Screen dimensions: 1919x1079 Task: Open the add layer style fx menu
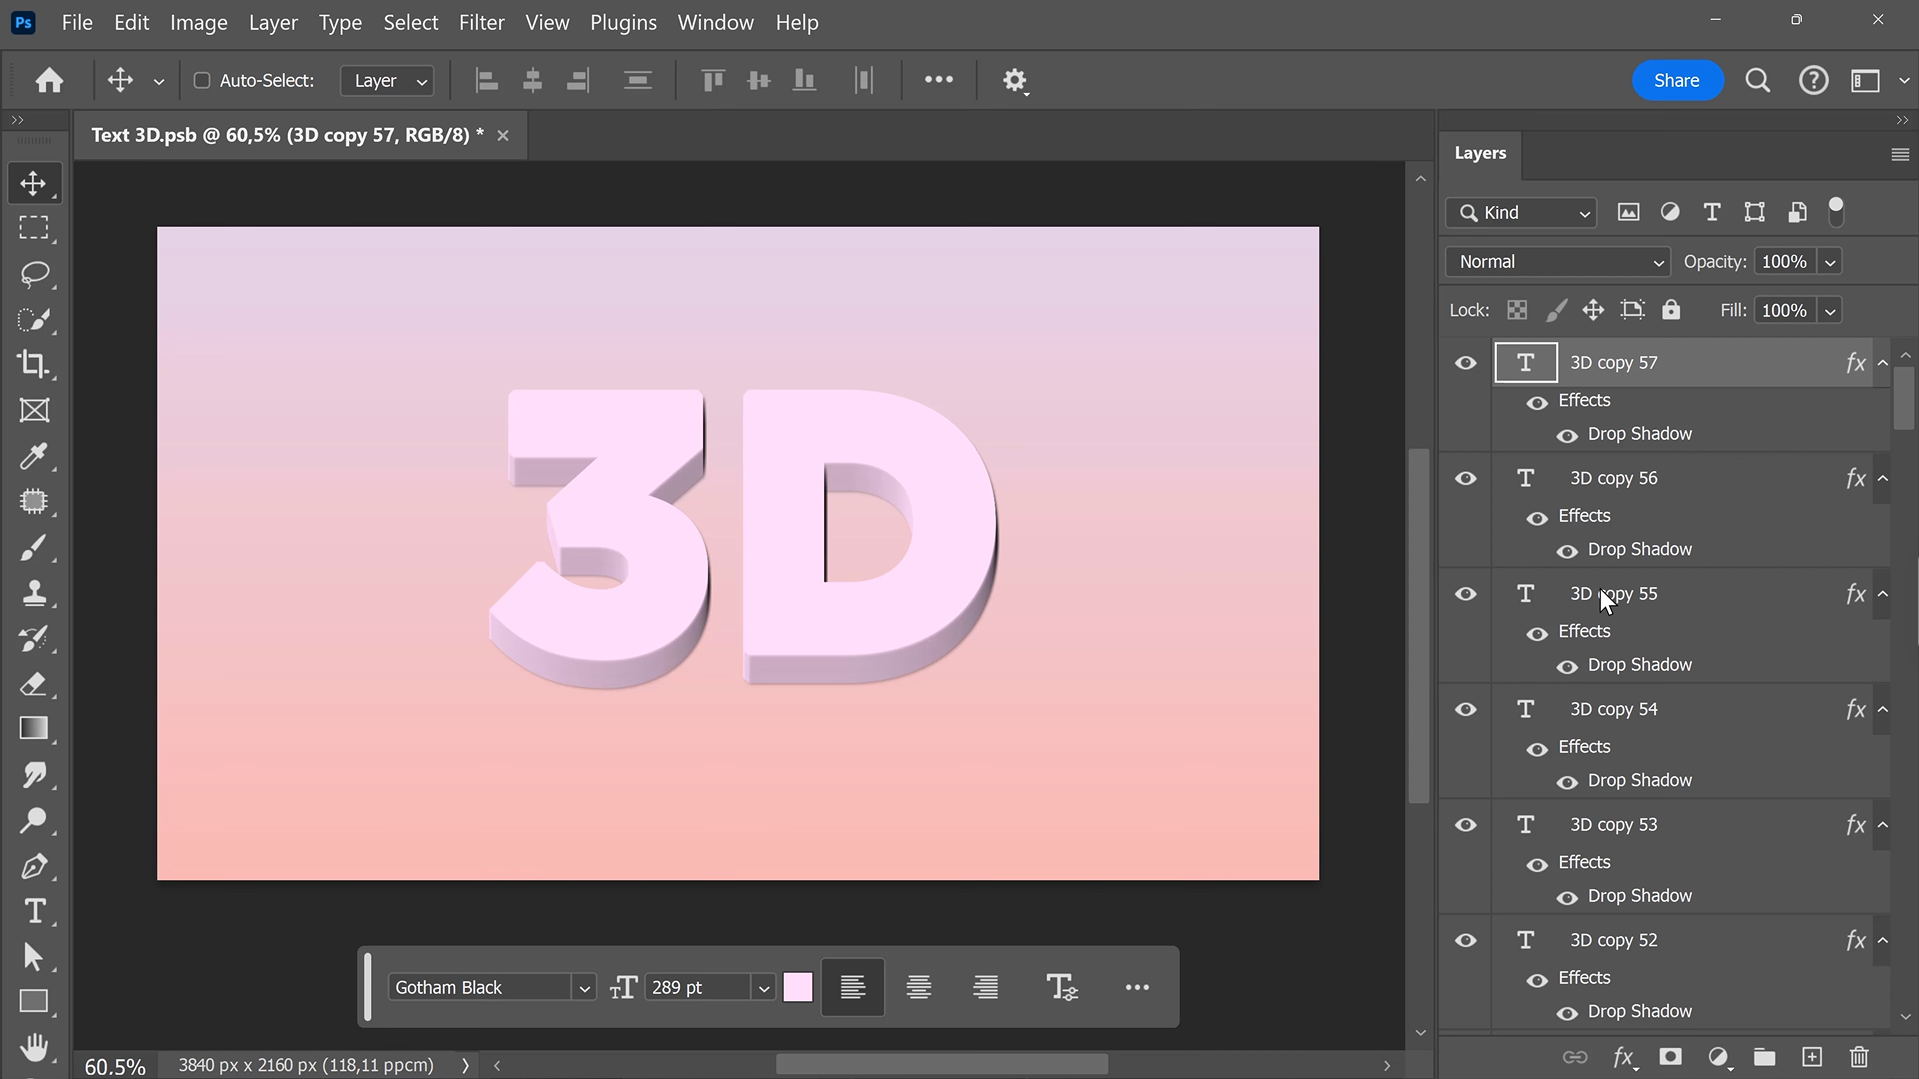pyautogui.click(x=1624, y=1057)
